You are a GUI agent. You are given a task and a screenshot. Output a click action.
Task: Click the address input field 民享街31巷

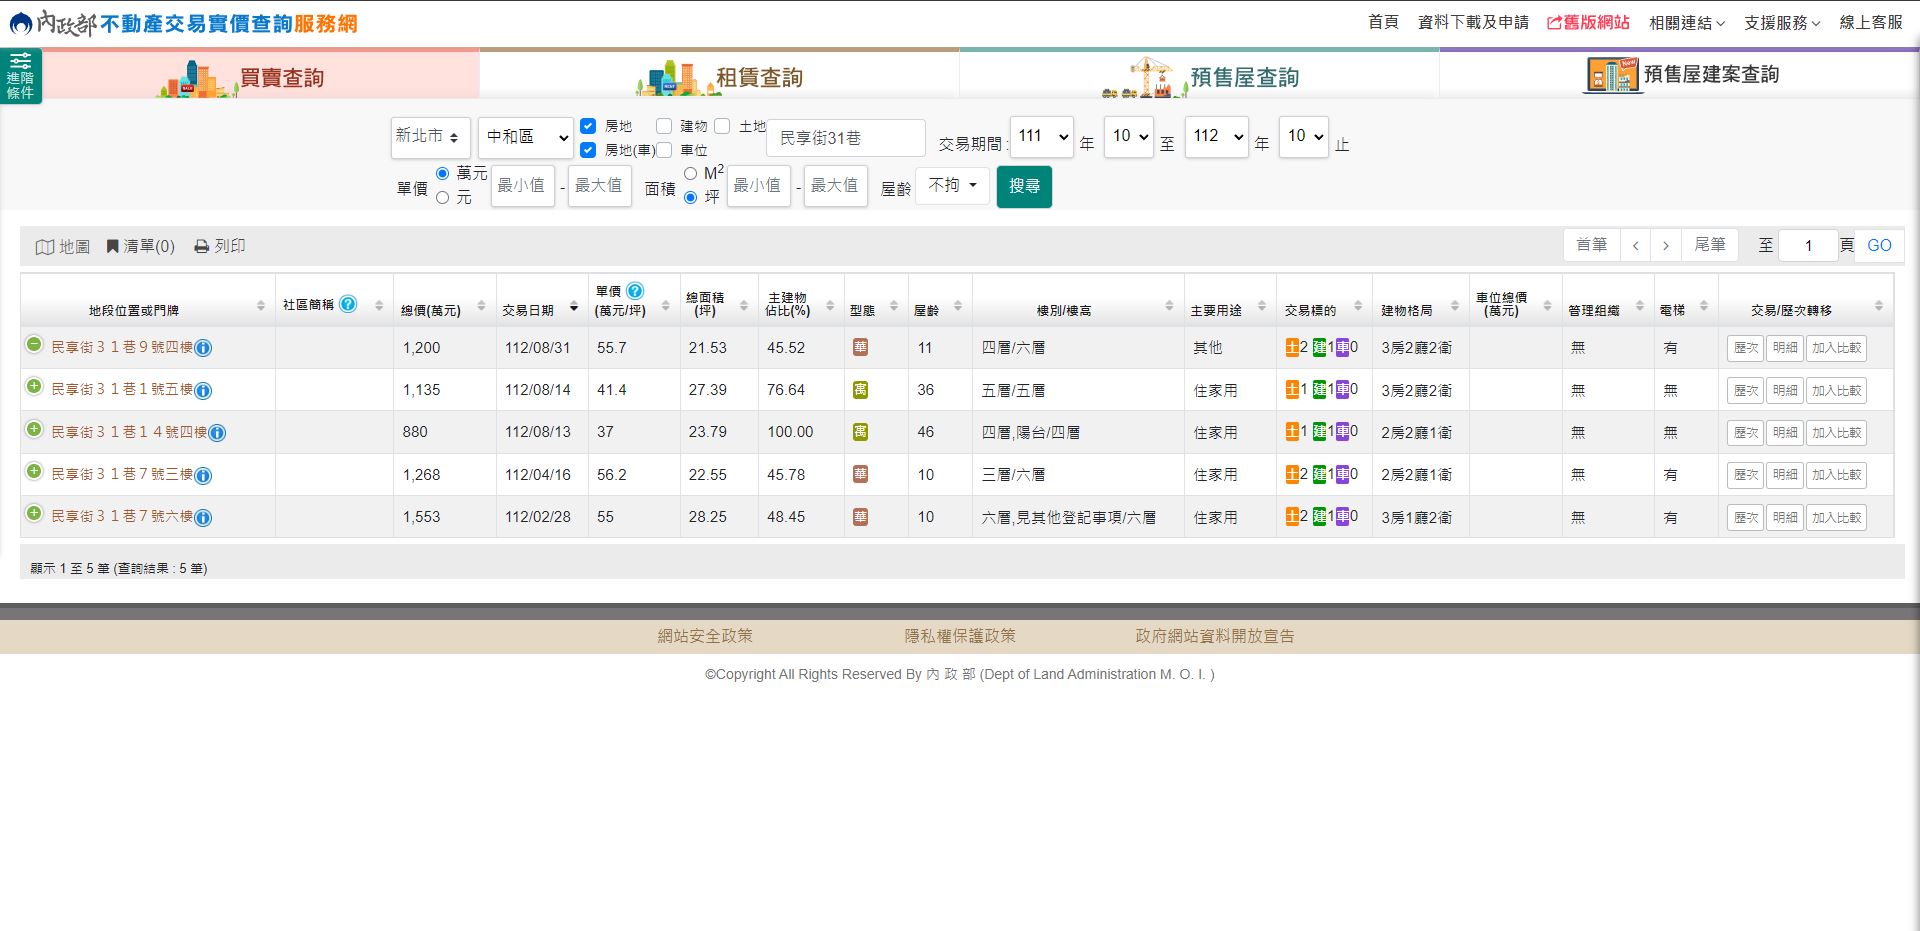[x=845, y=138]
